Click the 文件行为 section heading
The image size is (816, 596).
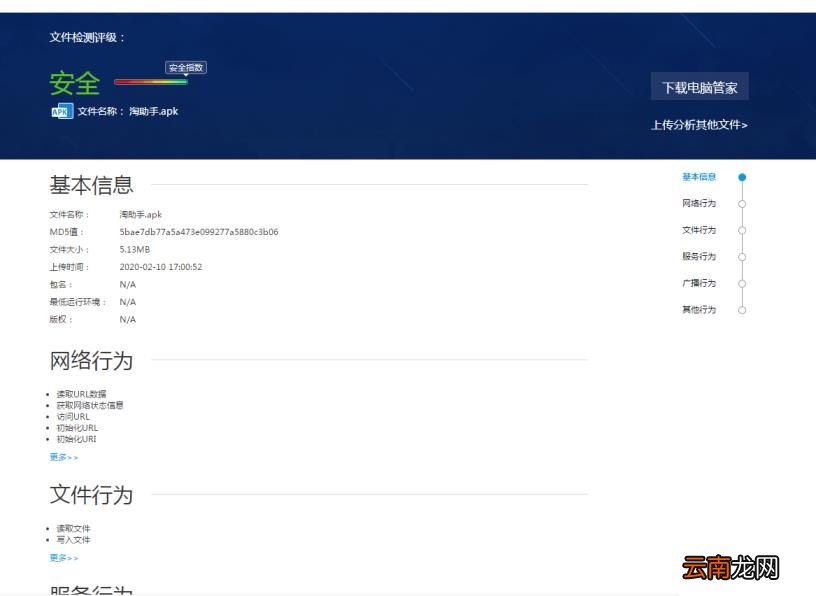pos(92,494)
